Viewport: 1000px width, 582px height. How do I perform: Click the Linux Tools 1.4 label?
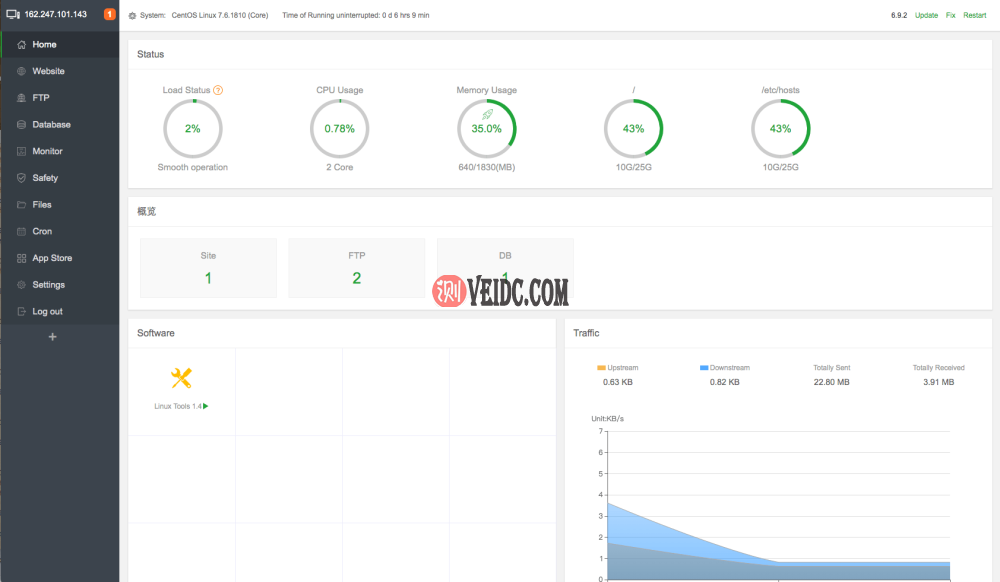click(177, 406)
